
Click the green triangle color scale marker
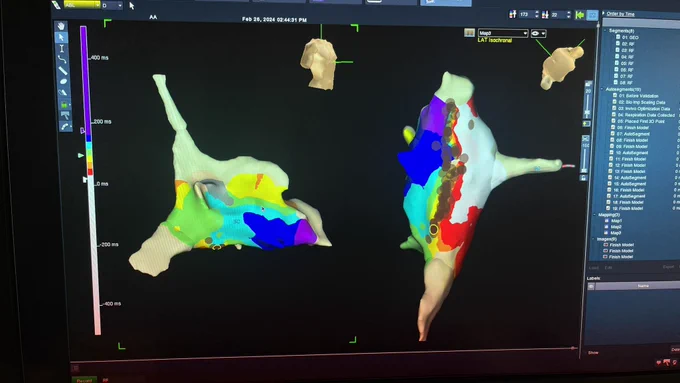click(x=81, y=155)
